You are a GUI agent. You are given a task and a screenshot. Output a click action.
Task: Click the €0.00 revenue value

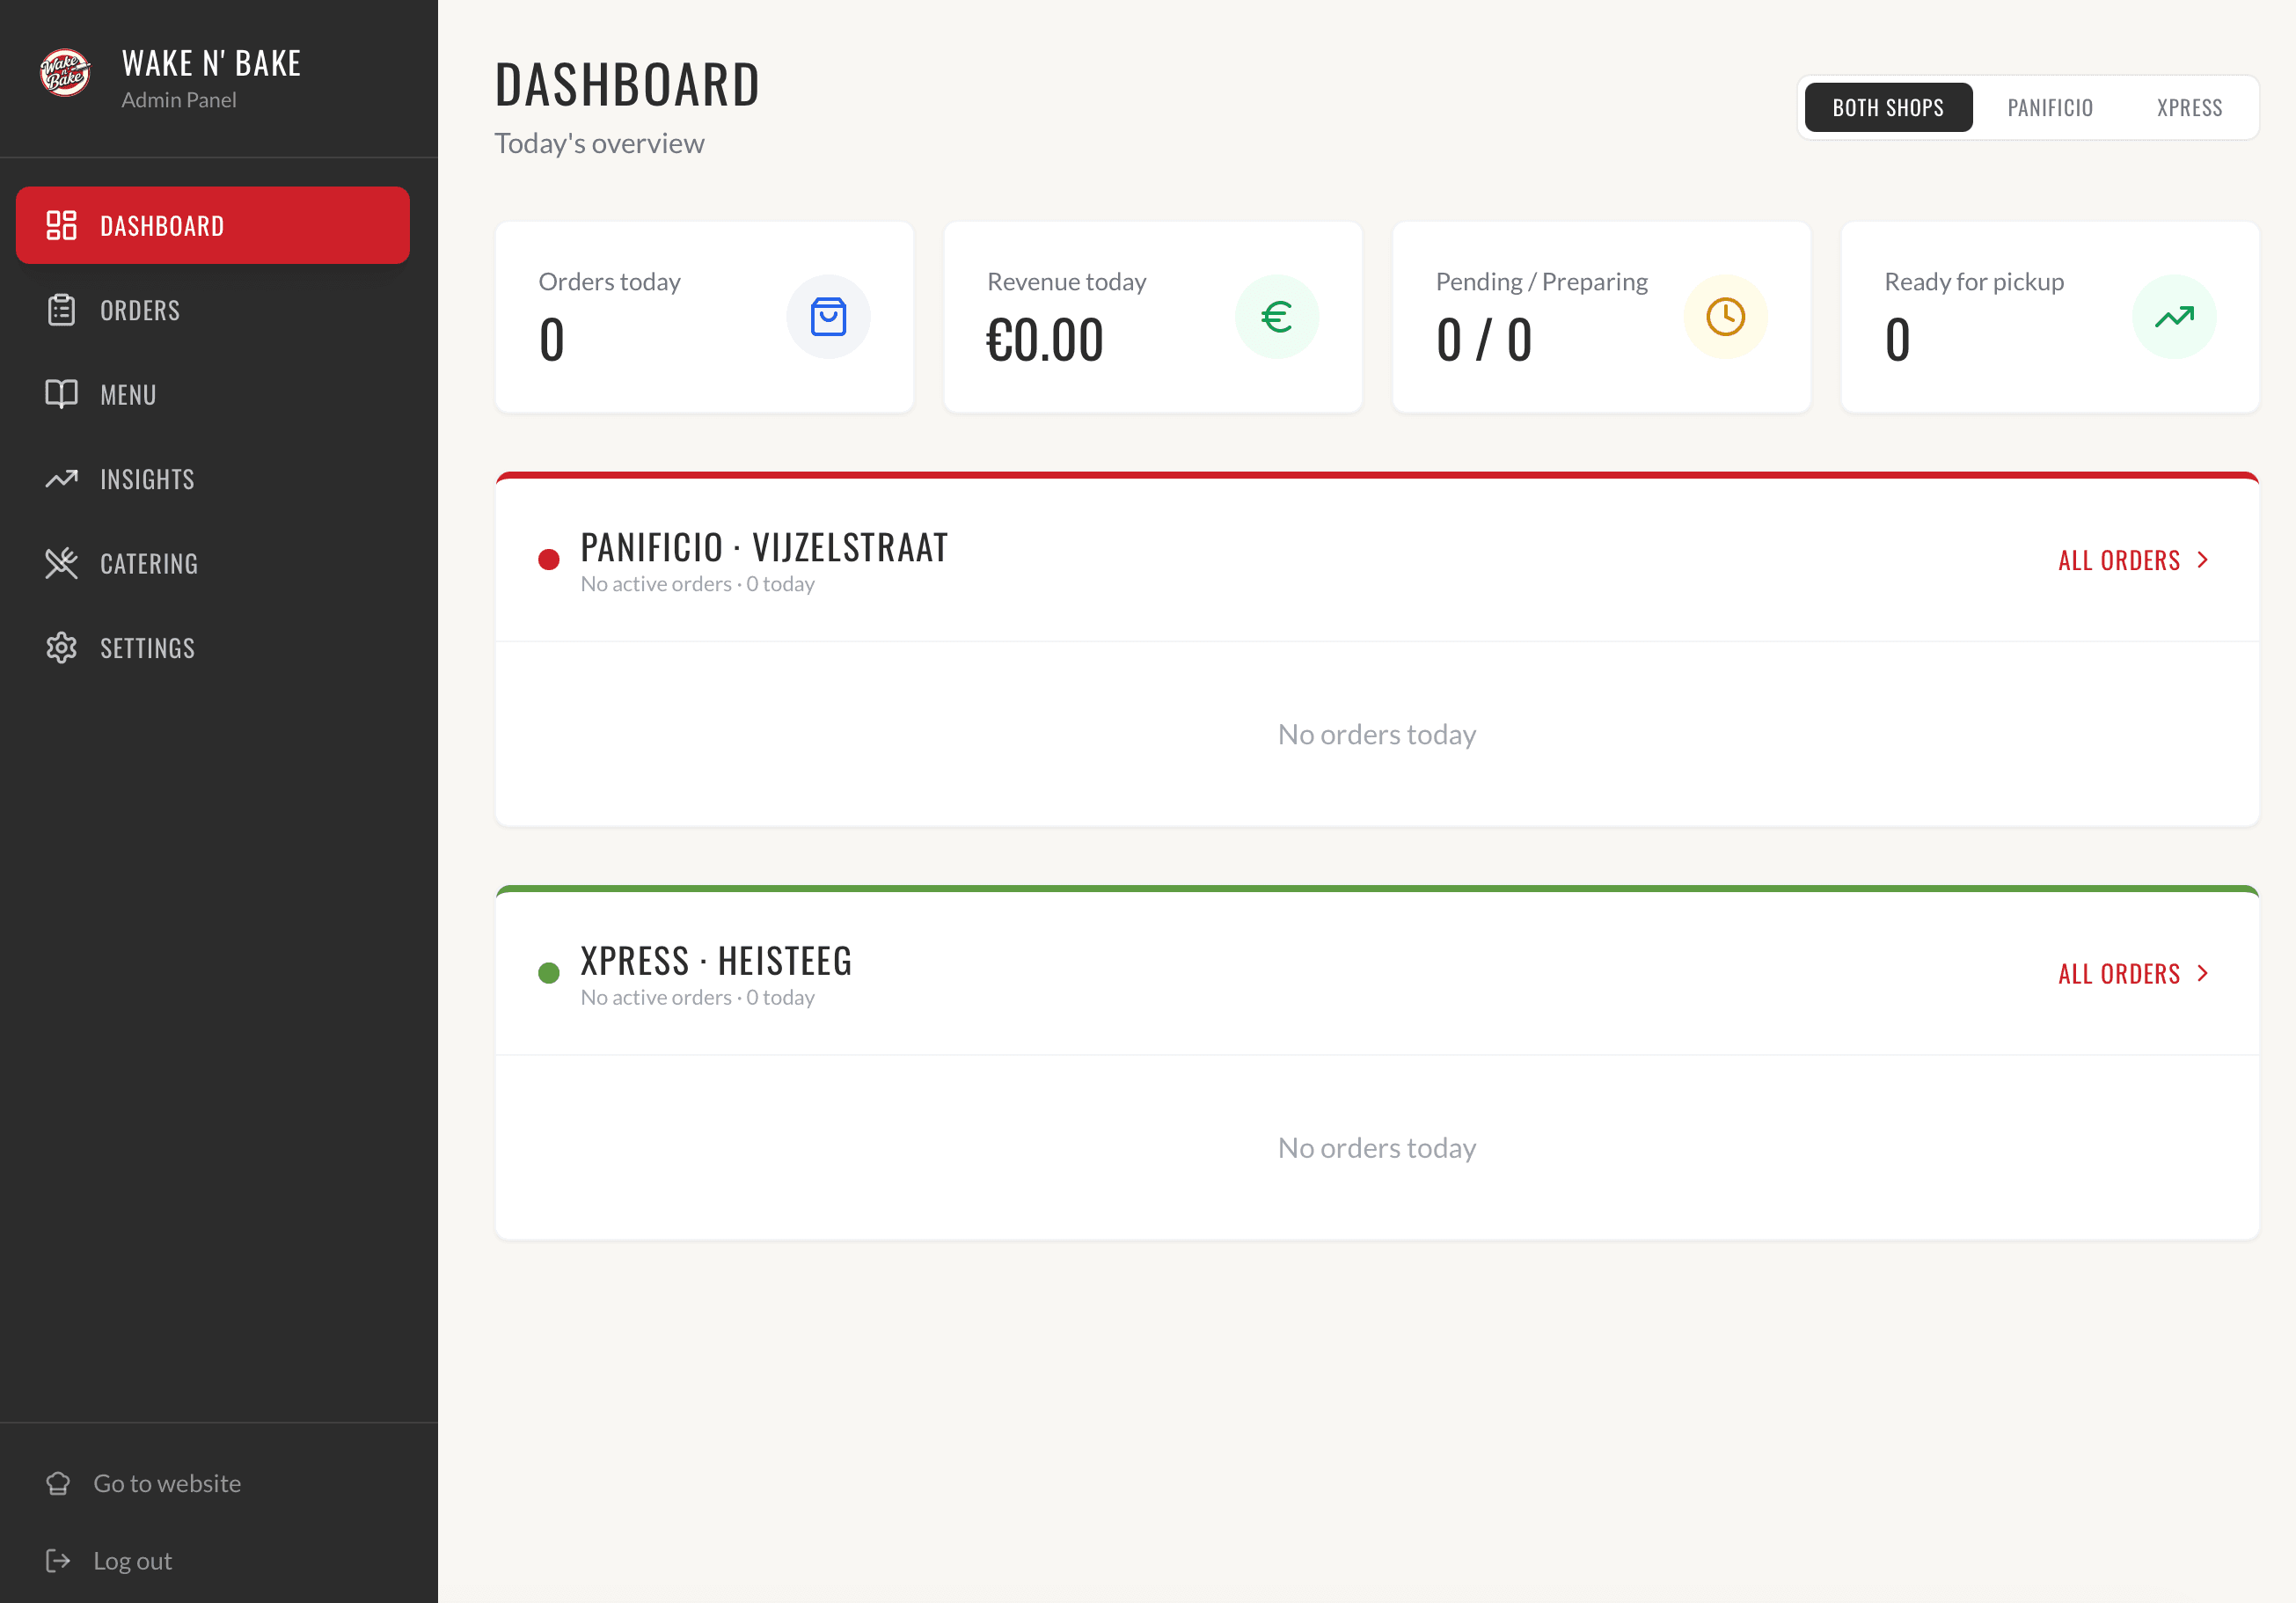coord(1045,340)
